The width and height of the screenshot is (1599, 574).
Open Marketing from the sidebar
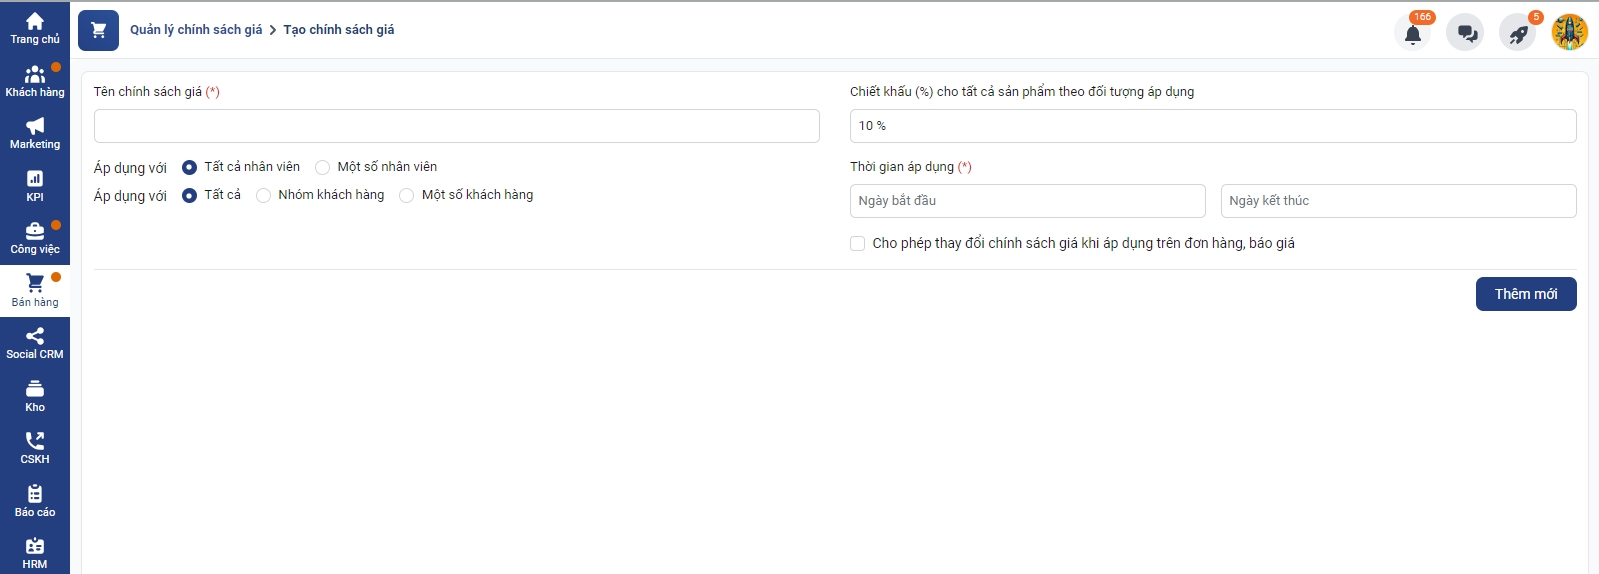coord(35,133)
